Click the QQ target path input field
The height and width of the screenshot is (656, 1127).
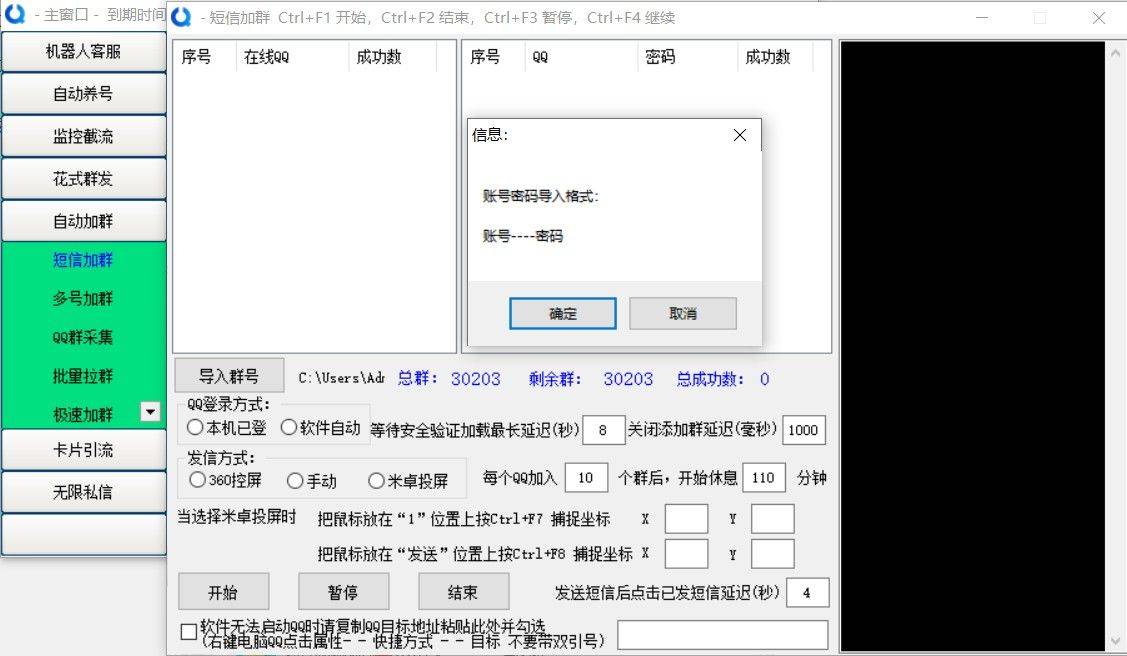click(x=723, y=635)
